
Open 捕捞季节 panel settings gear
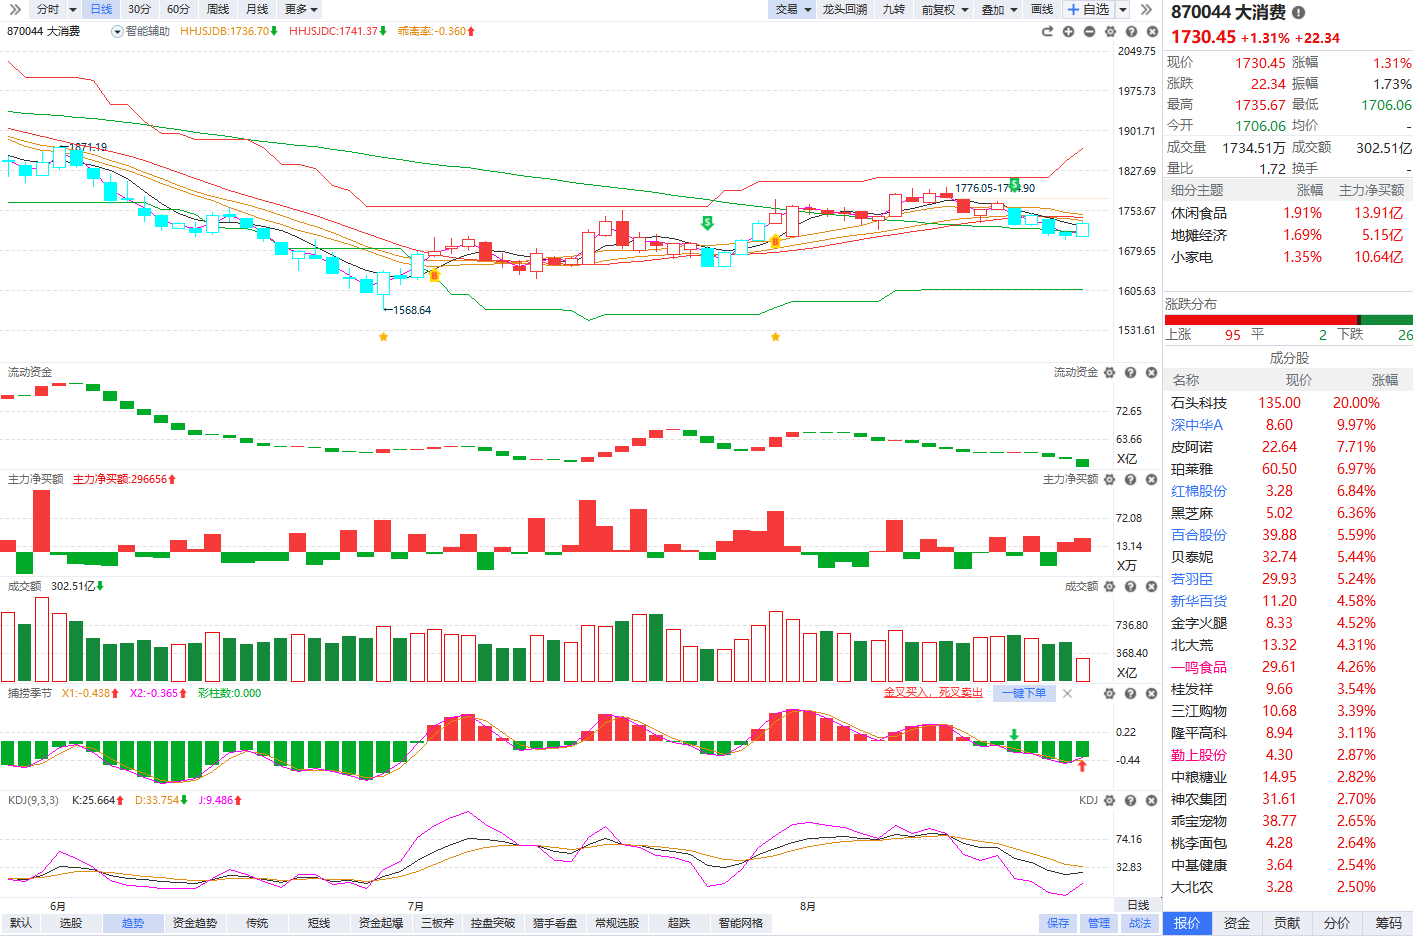click(1109, 693)
